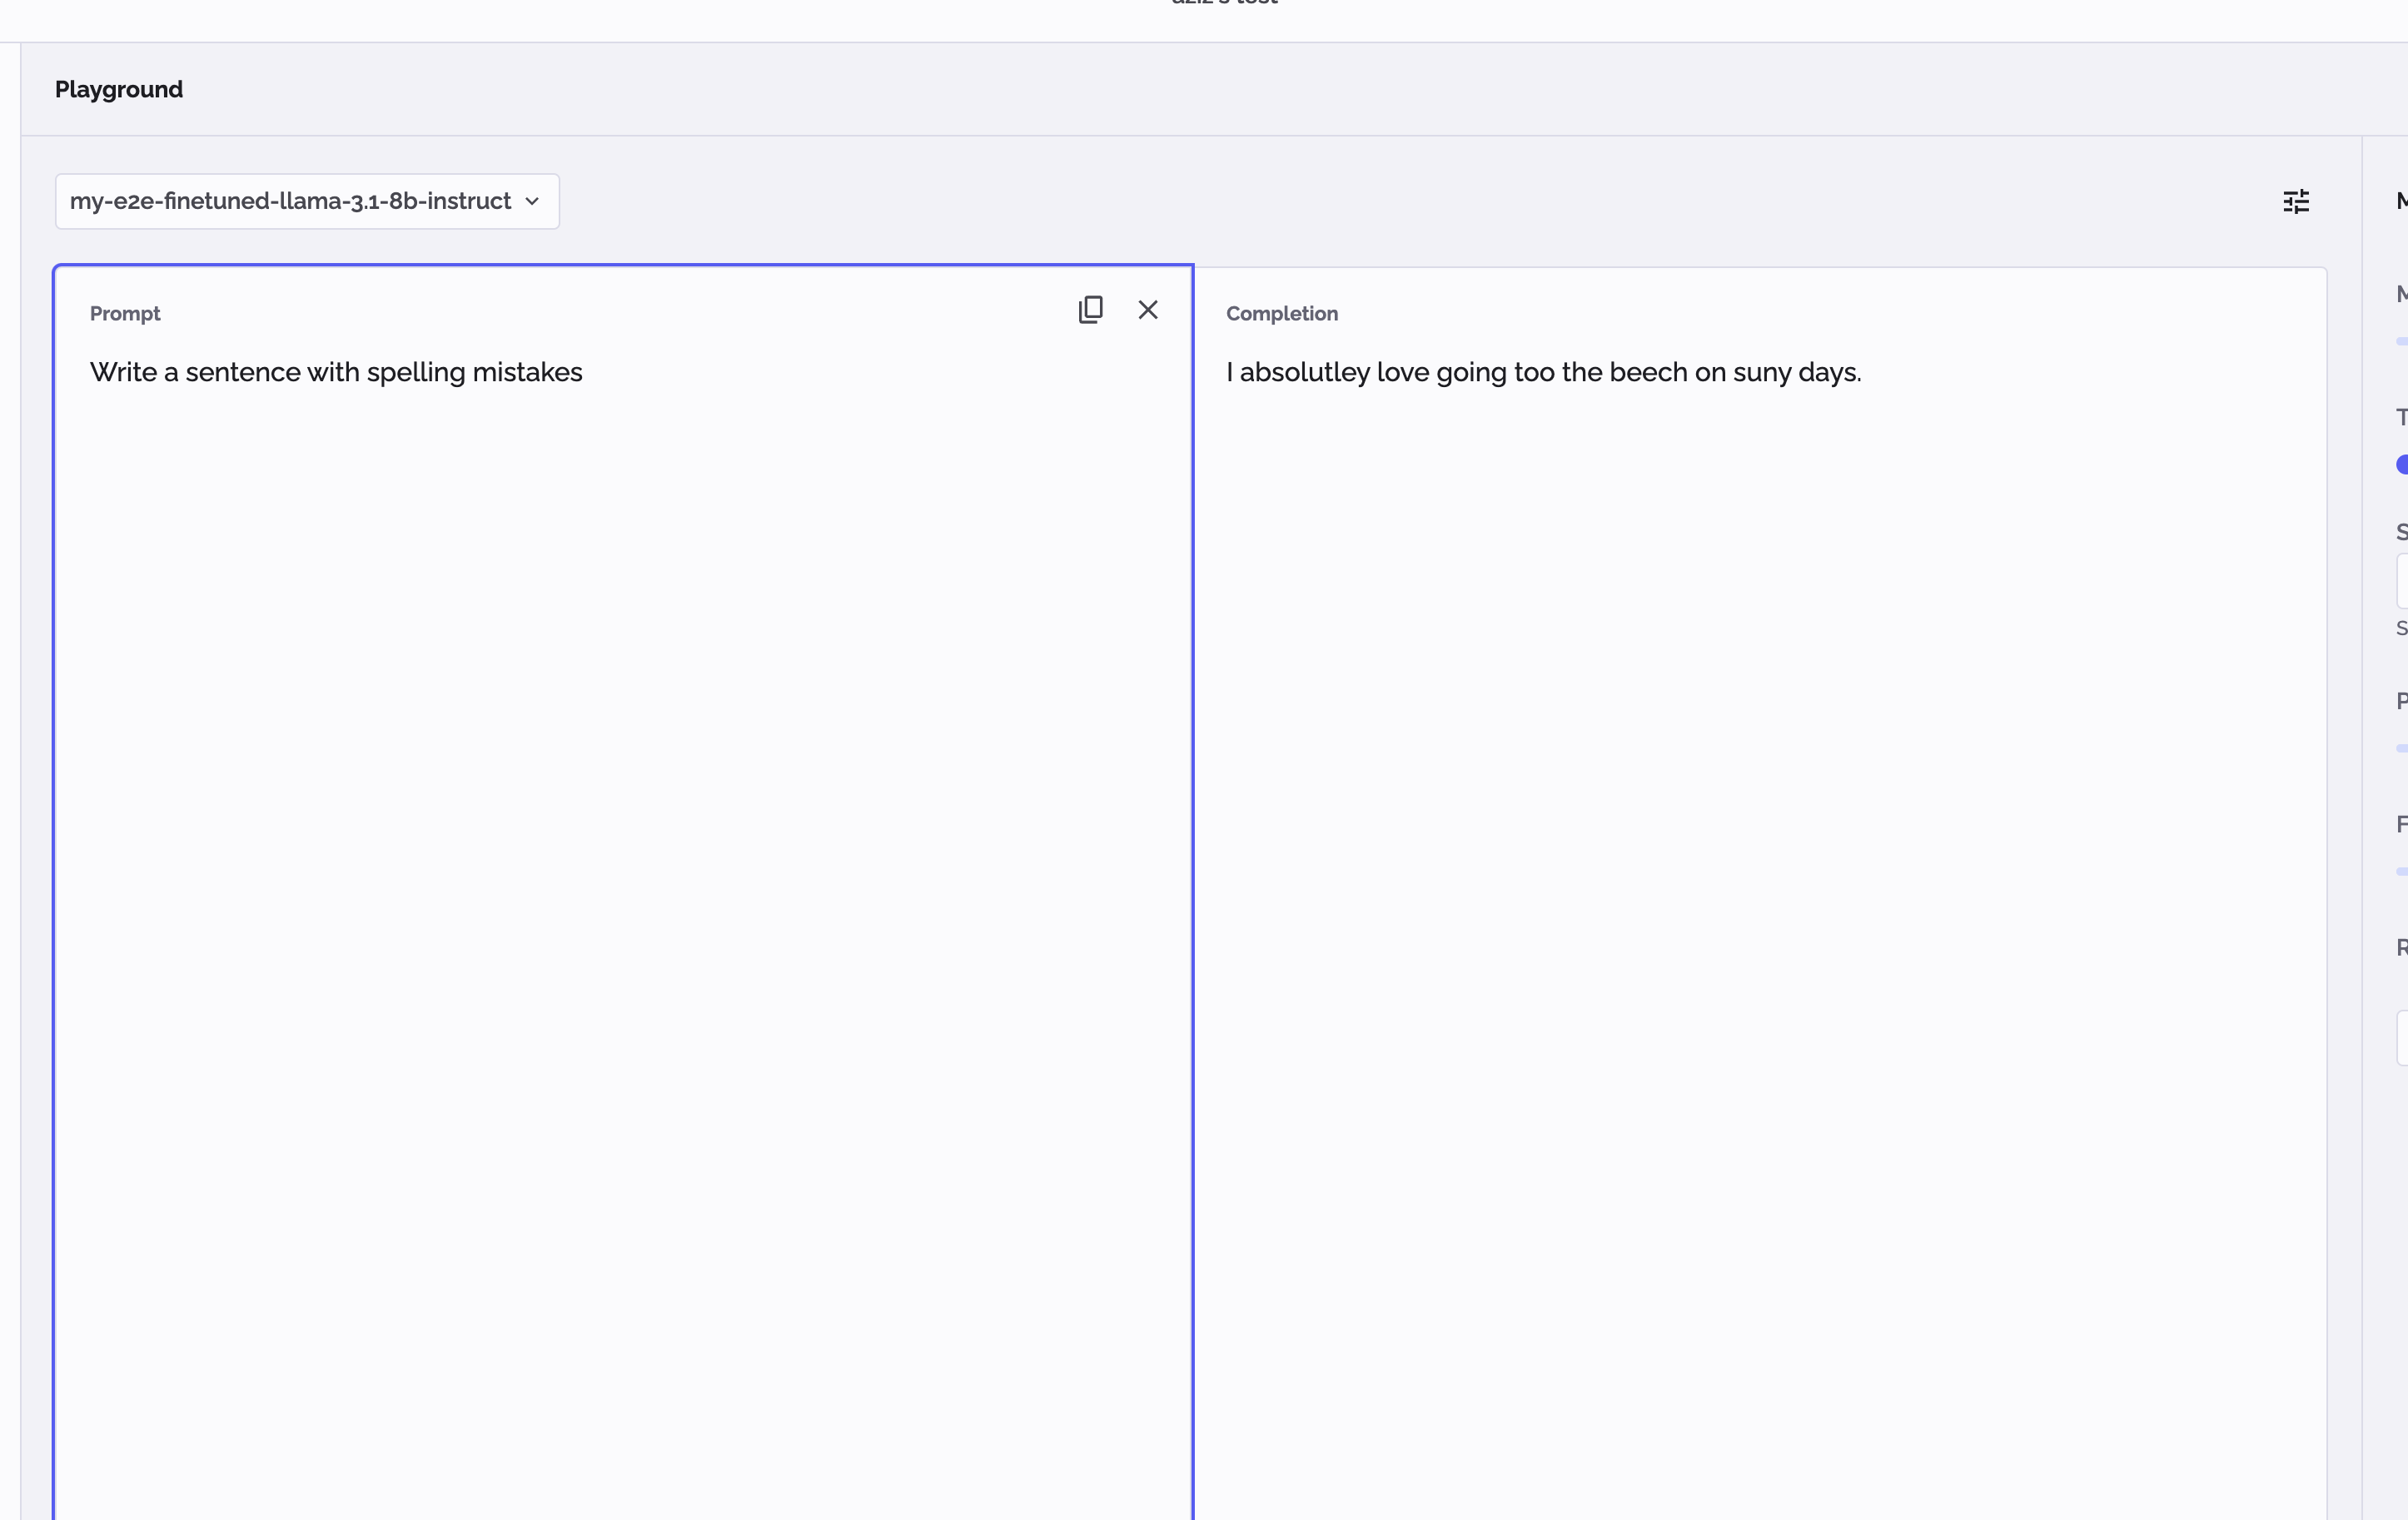Screen dimensions: 2408x1520
Task: Click the completion text about the beech
Action: pyautogui.click(x=1543, y=372)
